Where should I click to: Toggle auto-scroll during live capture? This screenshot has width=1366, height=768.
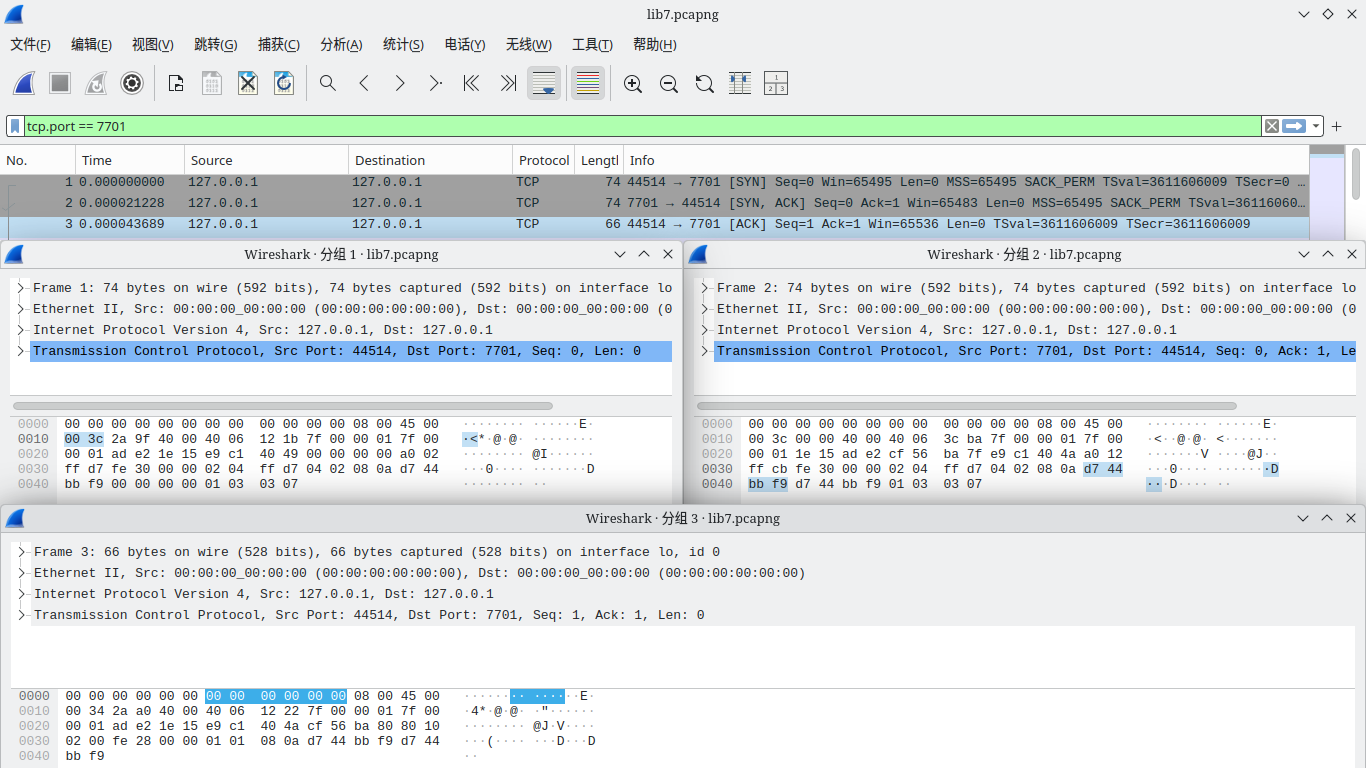pos(544,84)
